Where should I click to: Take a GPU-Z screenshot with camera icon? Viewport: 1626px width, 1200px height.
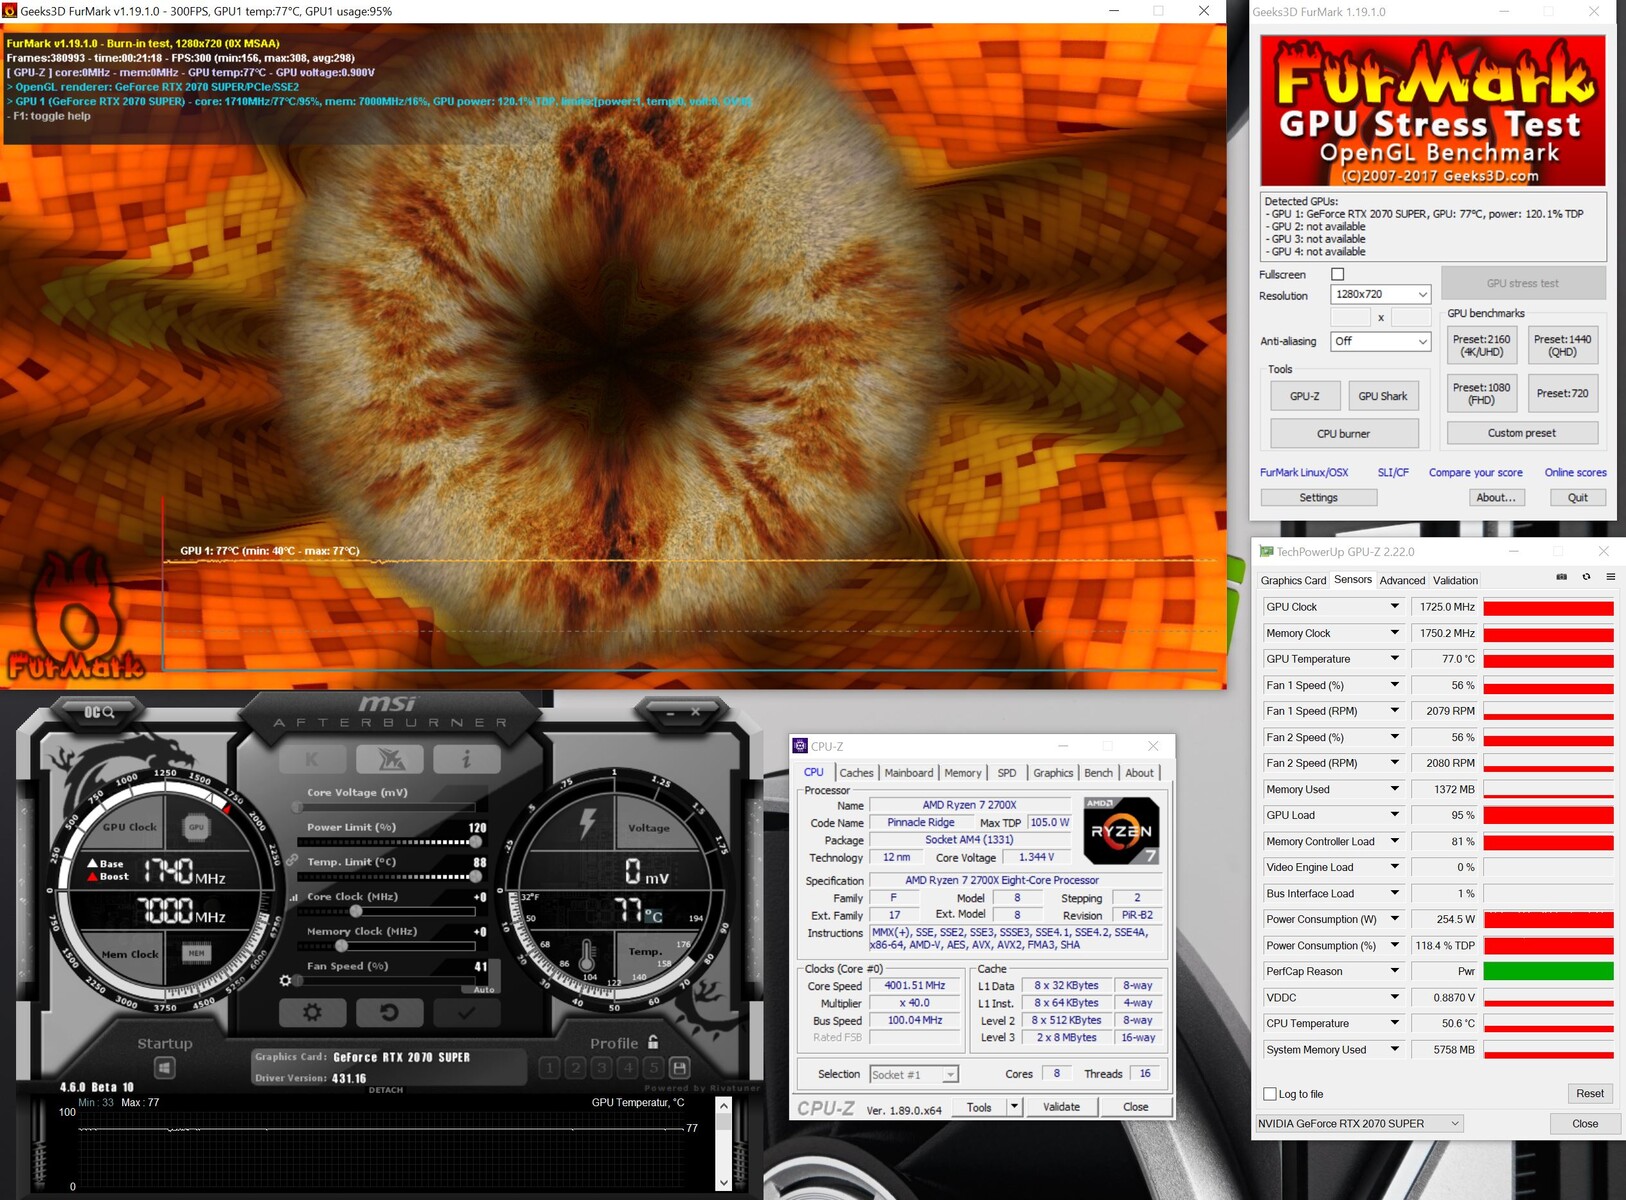[x=1561, y=577]
